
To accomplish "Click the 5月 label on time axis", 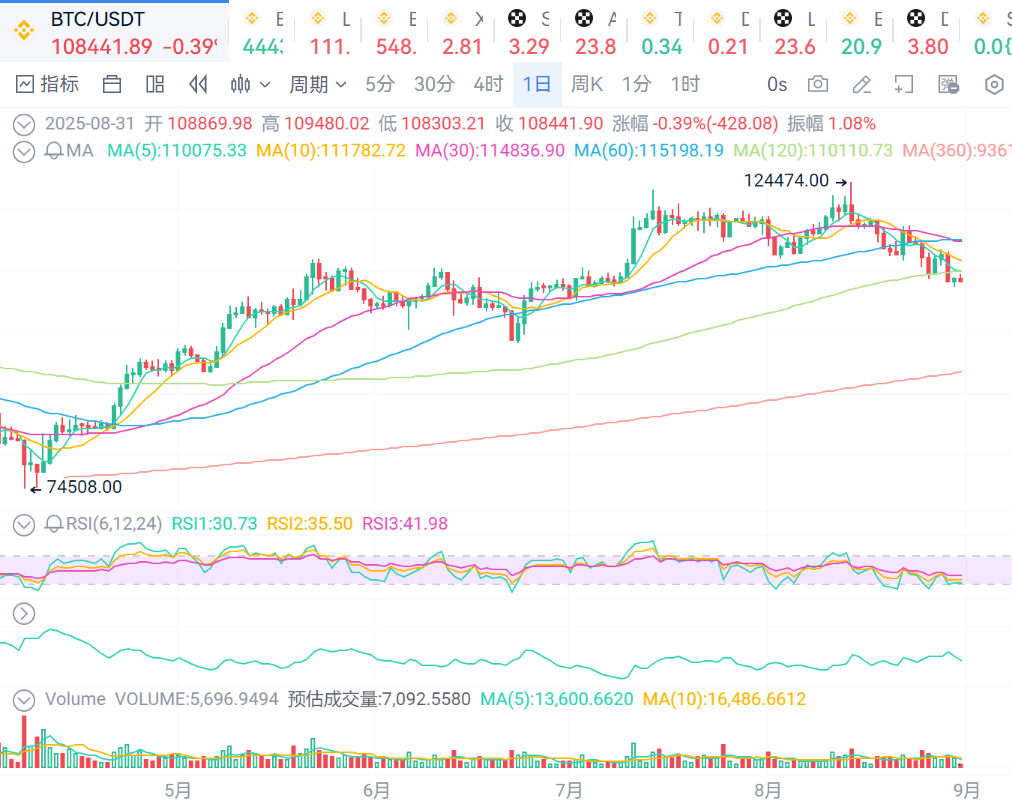I will [177, 790].
